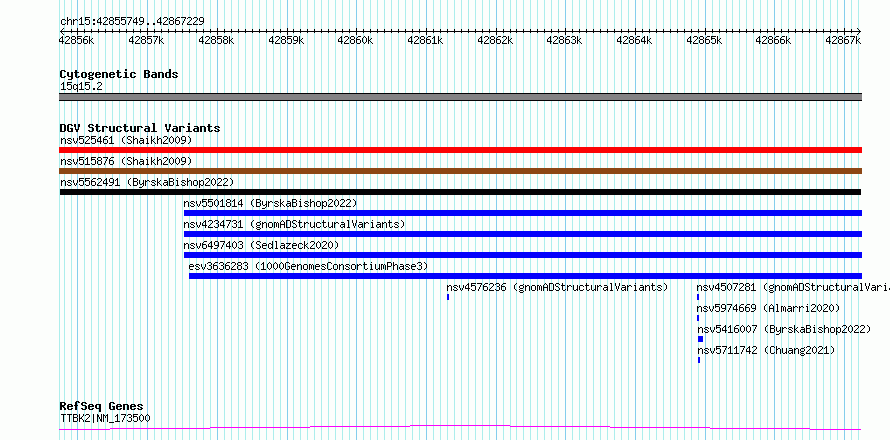
Task: Click the brown nsv515876 variant bar
Action: tap(460, 171)
